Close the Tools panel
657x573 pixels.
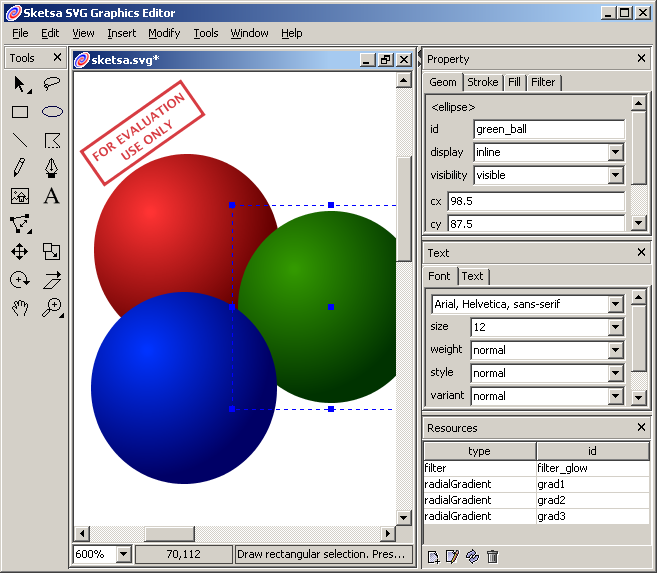tap(57, 57)
